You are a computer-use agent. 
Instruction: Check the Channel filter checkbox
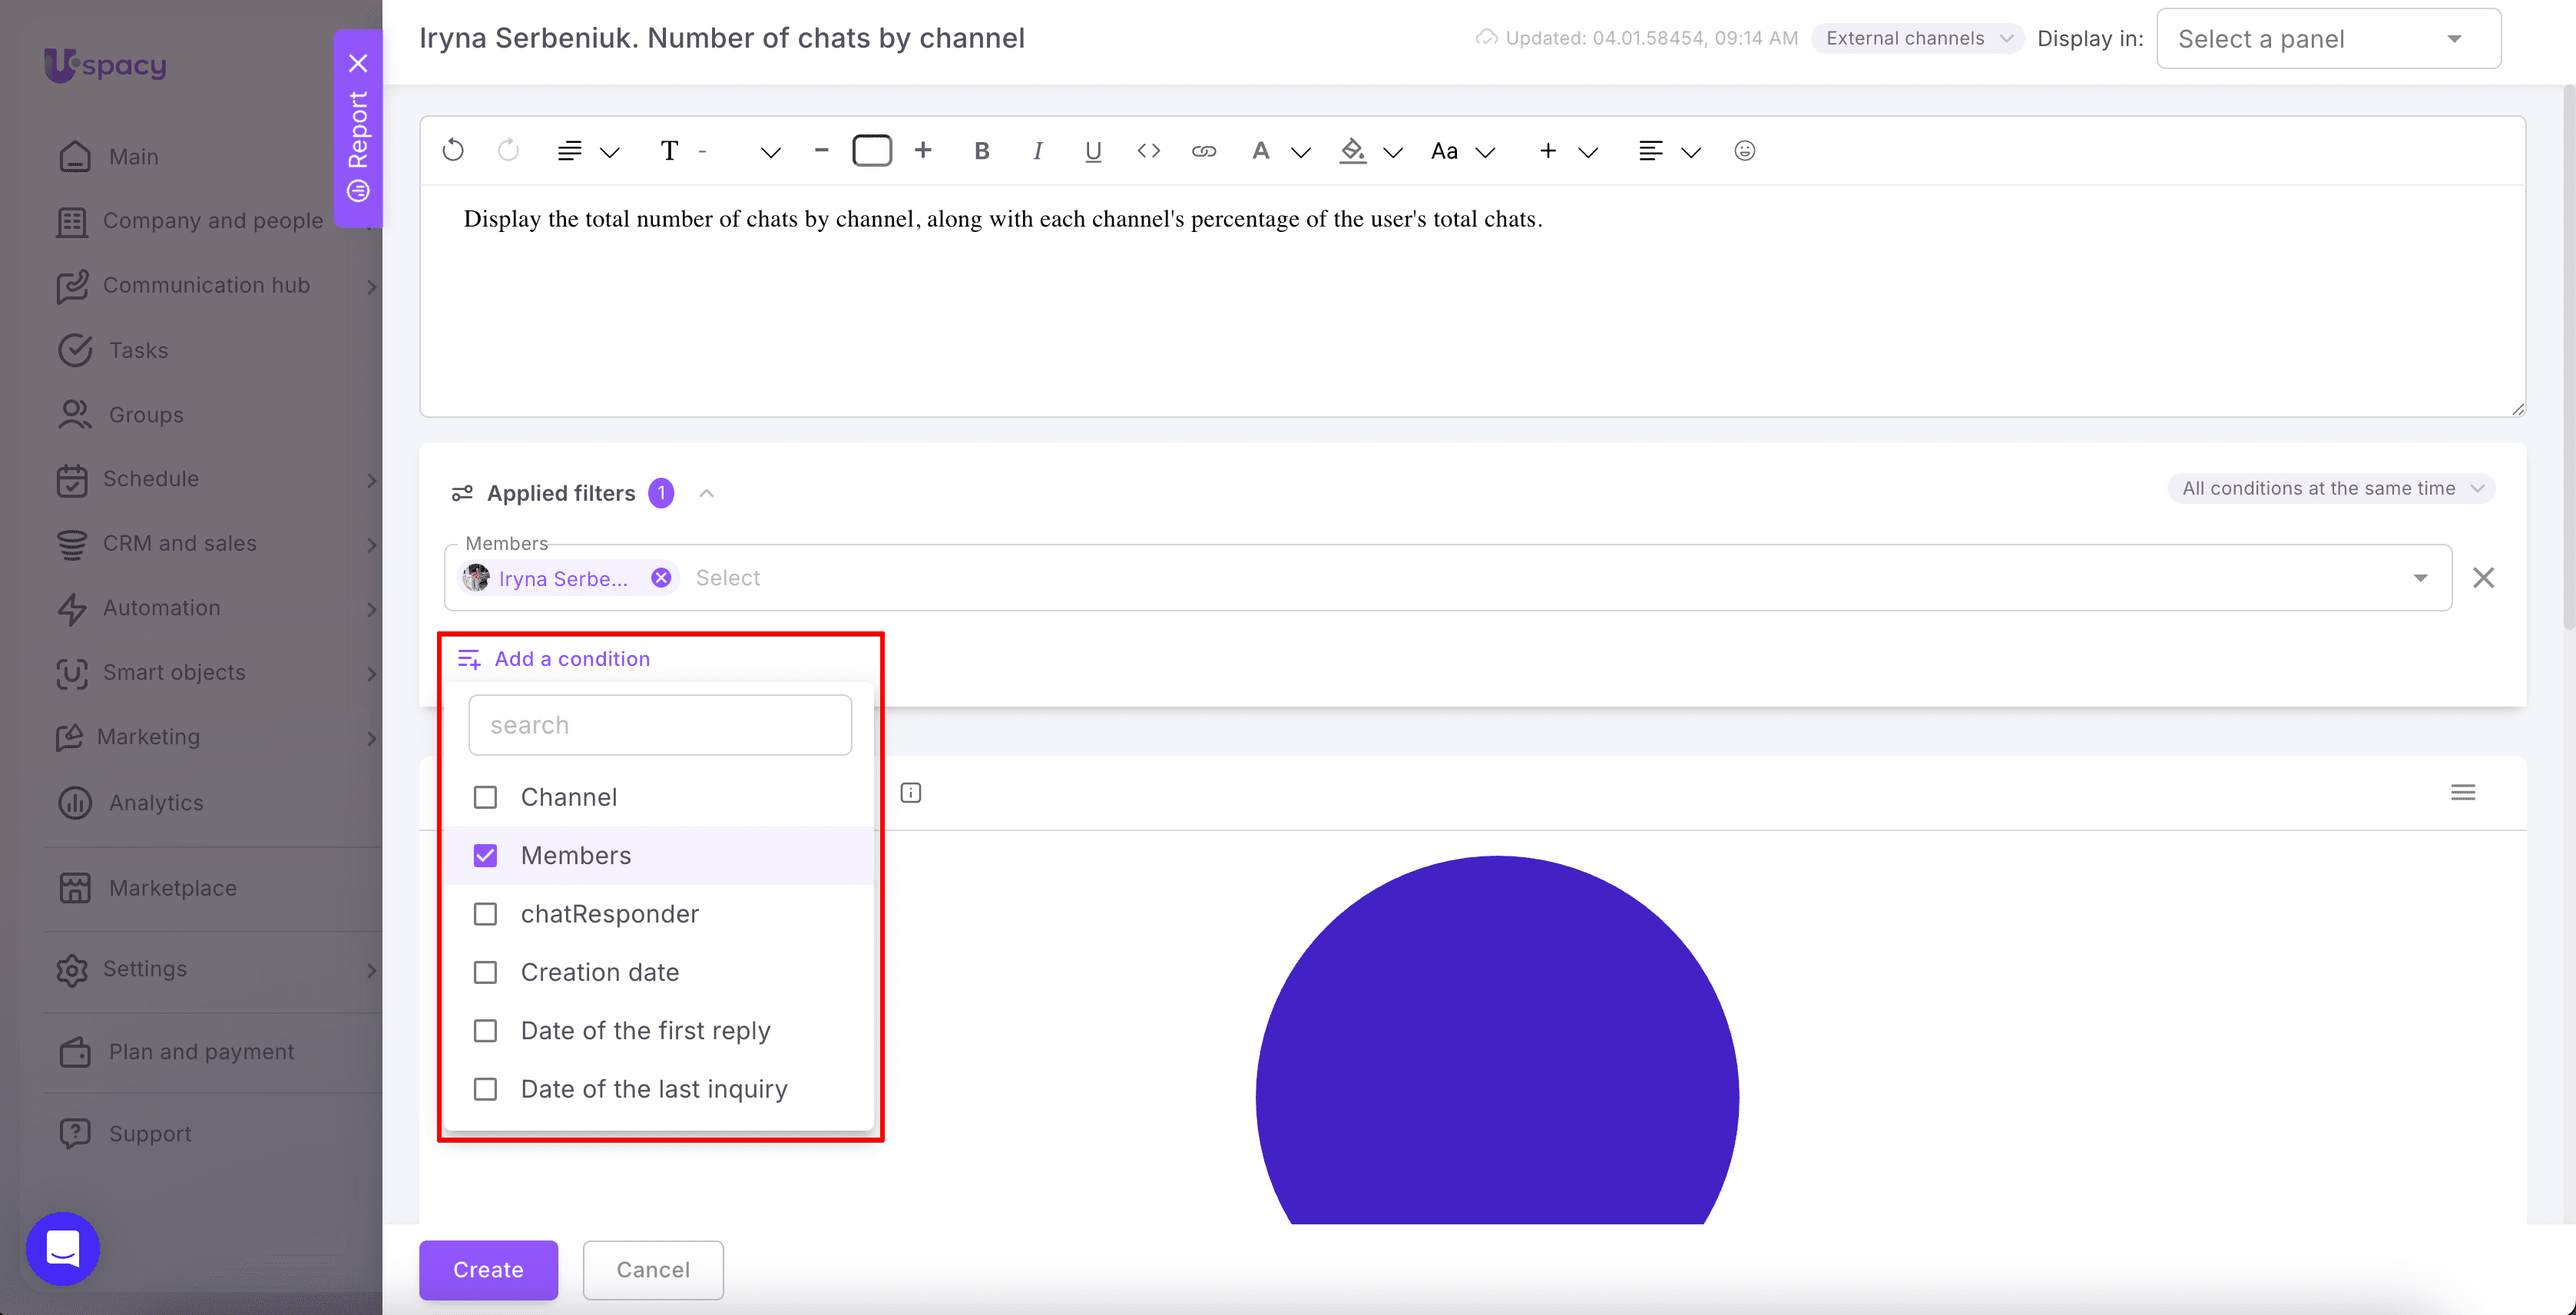(485, 797)
